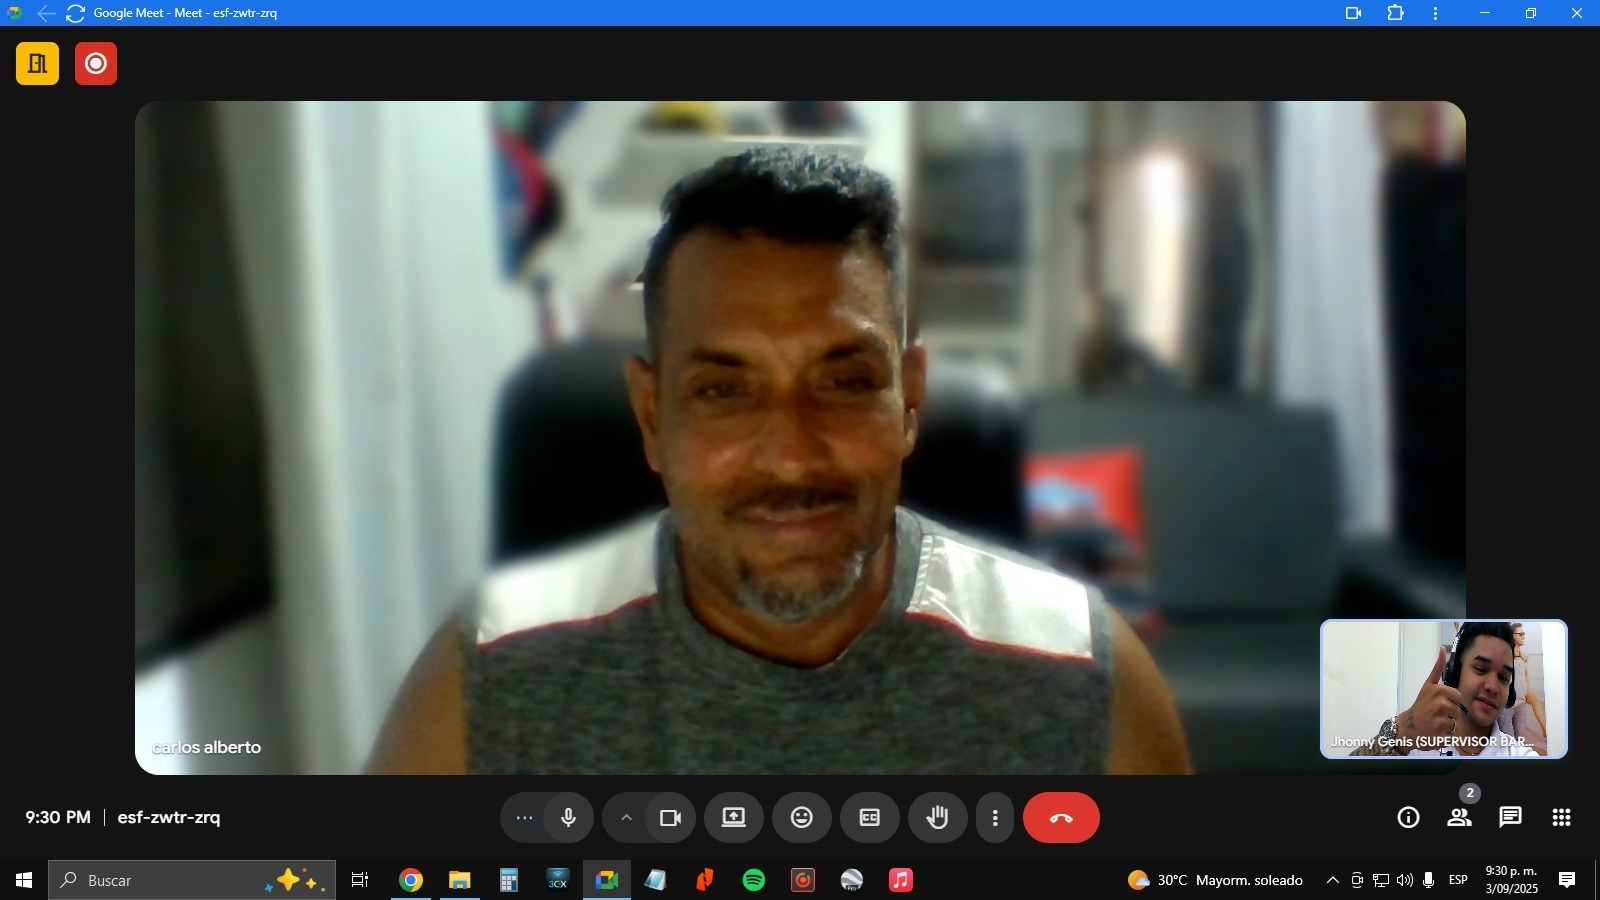The width and height of the screenshot is (1600, 900).
Task: Turn off the camera
Action: [x=670, y=818]
